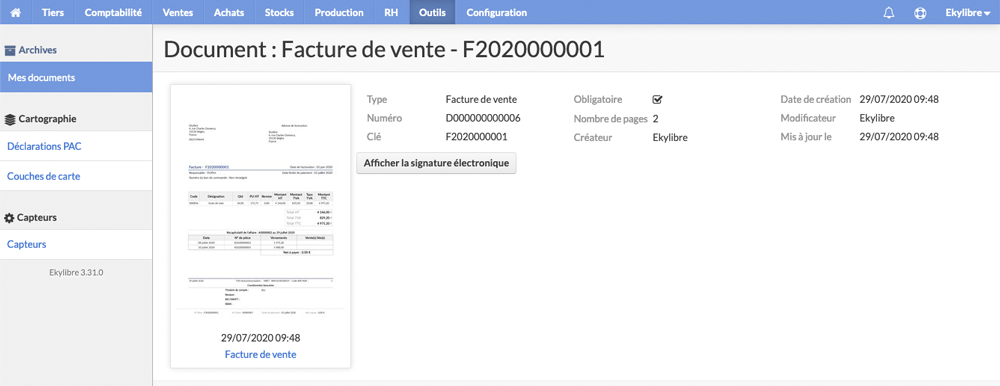Click the thumbnail date 29/07/2020 09:48
Viewport: 1000px width, 386px height.
pos(260,338)
